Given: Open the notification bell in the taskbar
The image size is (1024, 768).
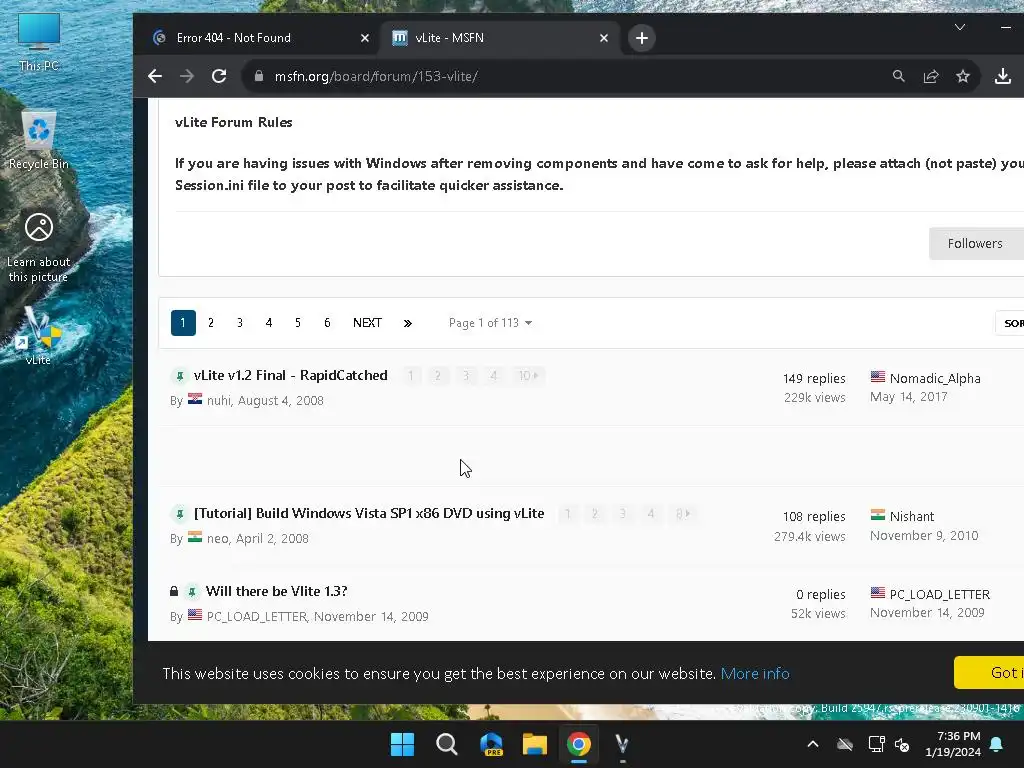Looking at the screenshot, I should click(997, 744).
